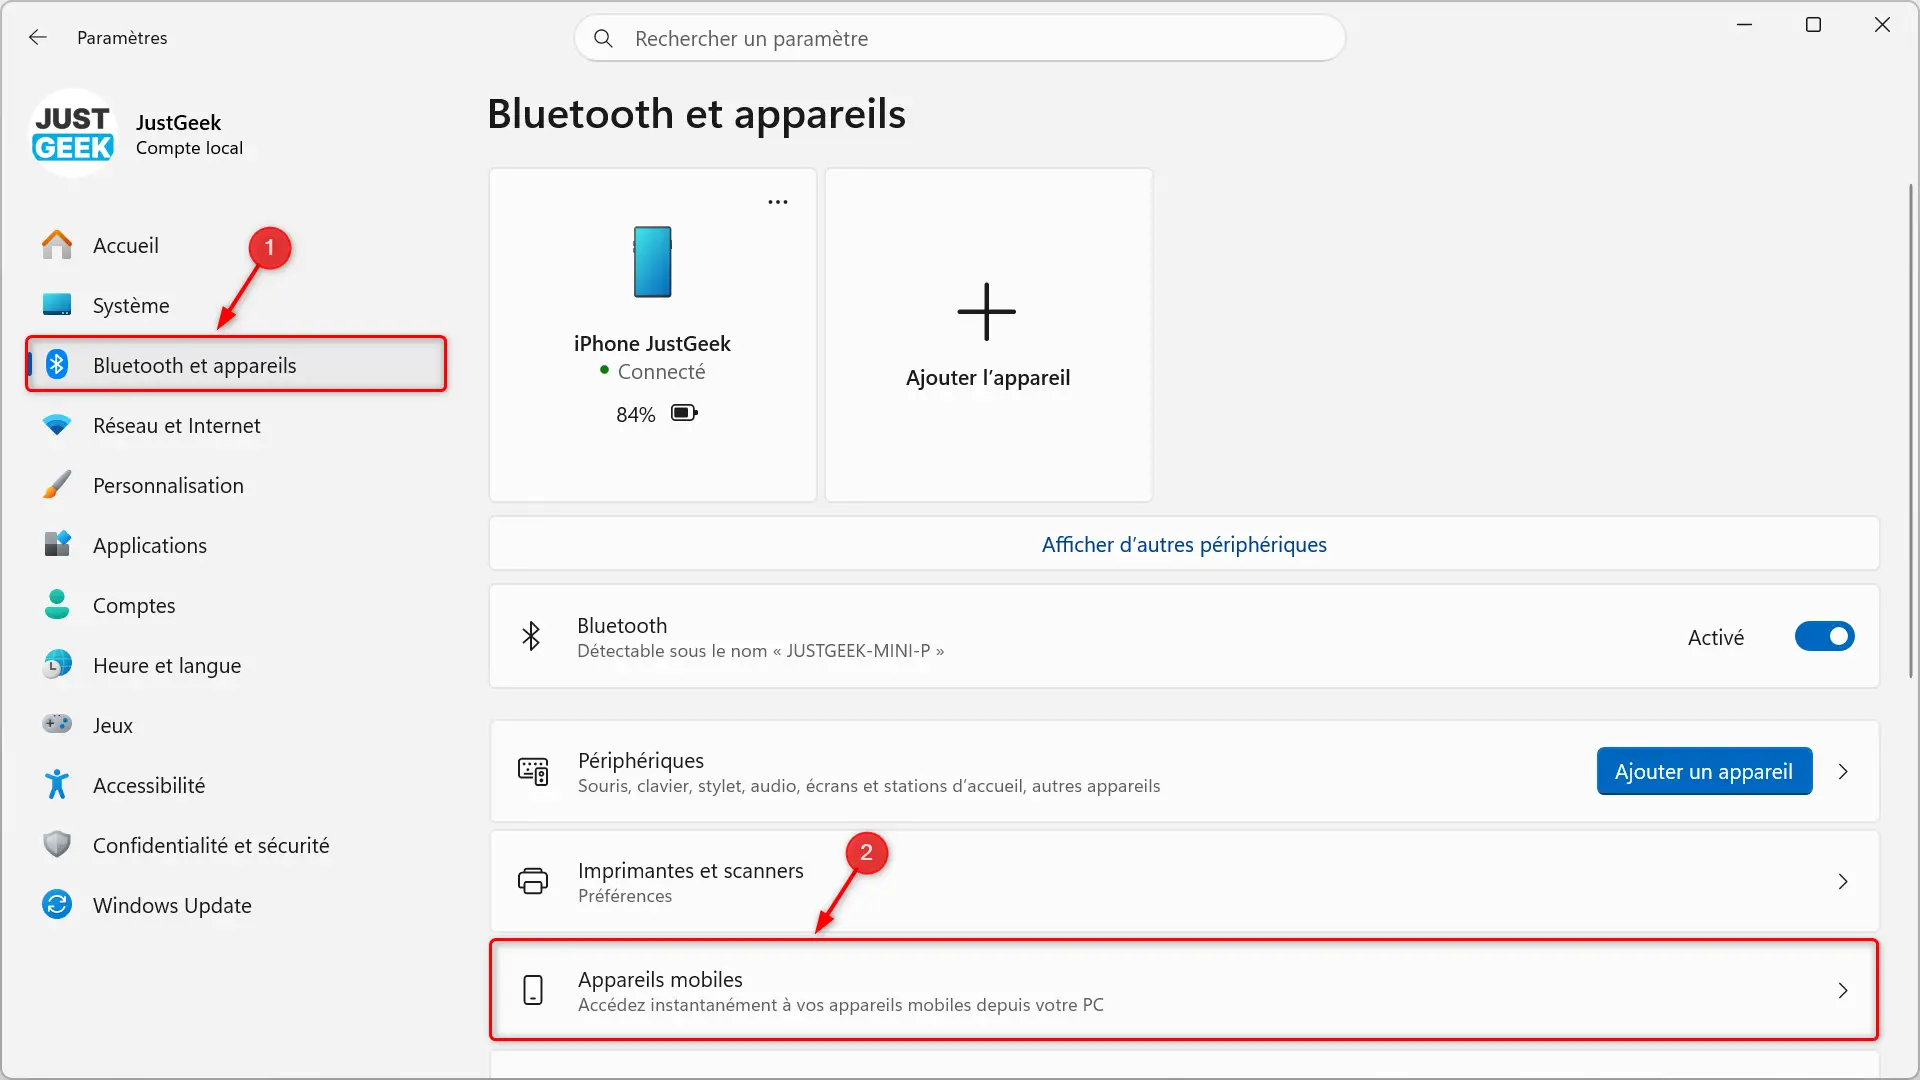Click the Imprimantes et scanners printer icon
The width and height of the screenshot is (1920, 1080).
pyautogui.click(x=533, y=882)
